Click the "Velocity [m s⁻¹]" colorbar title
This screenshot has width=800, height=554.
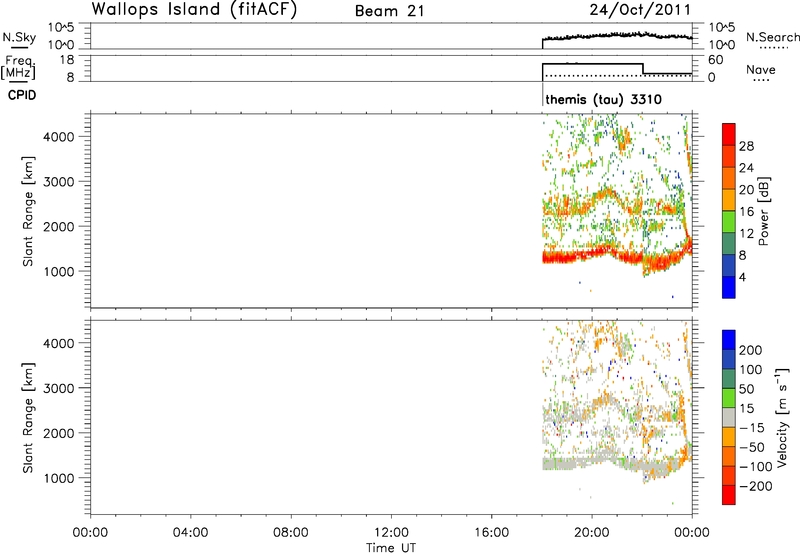pos(782,417)
